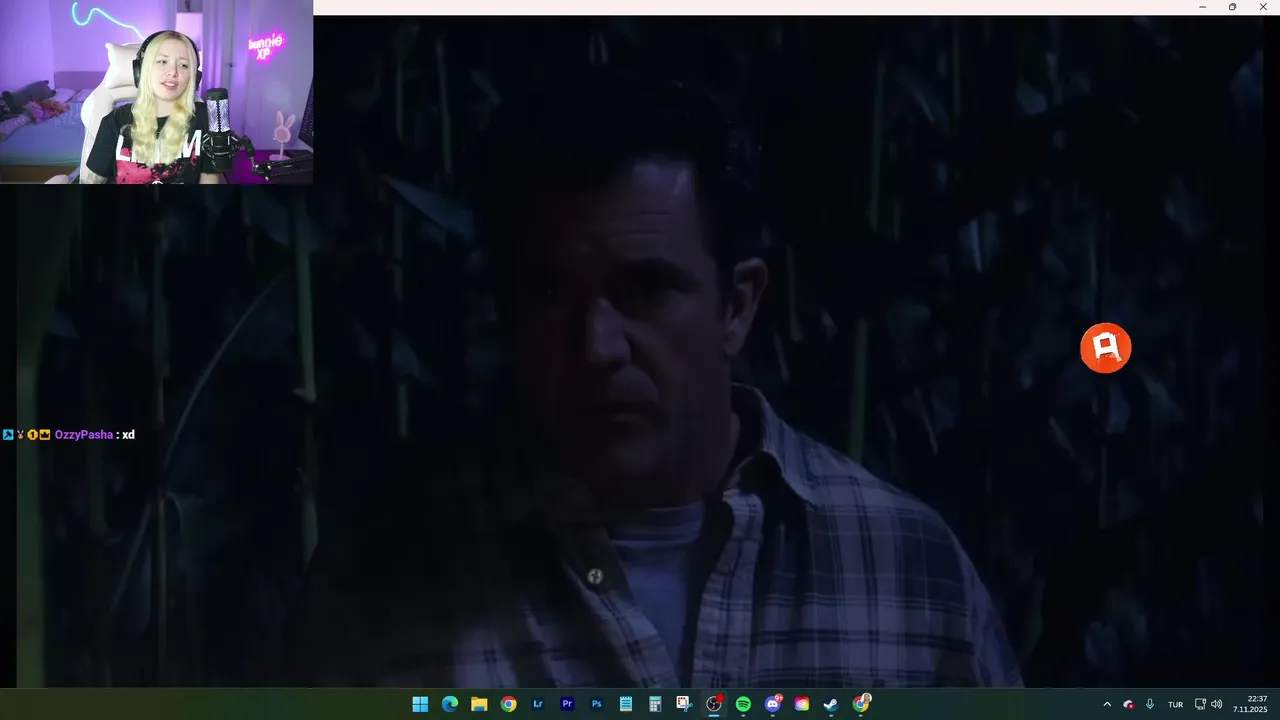This screenshot has height=720, width=1280.
Task: Click the OzzyPasha username in chat
Action: 84,435
